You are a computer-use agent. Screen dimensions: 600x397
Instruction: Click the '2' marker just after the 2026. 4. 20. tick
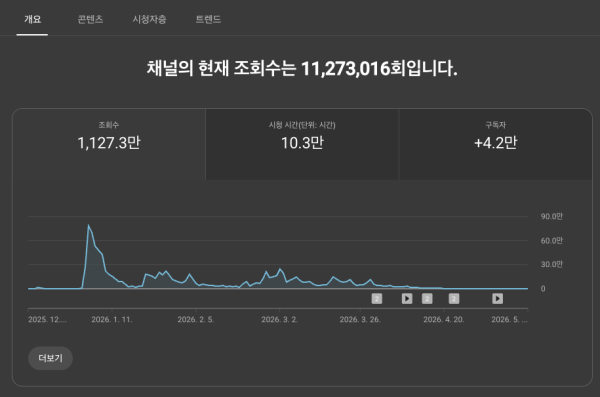(454, 299)
